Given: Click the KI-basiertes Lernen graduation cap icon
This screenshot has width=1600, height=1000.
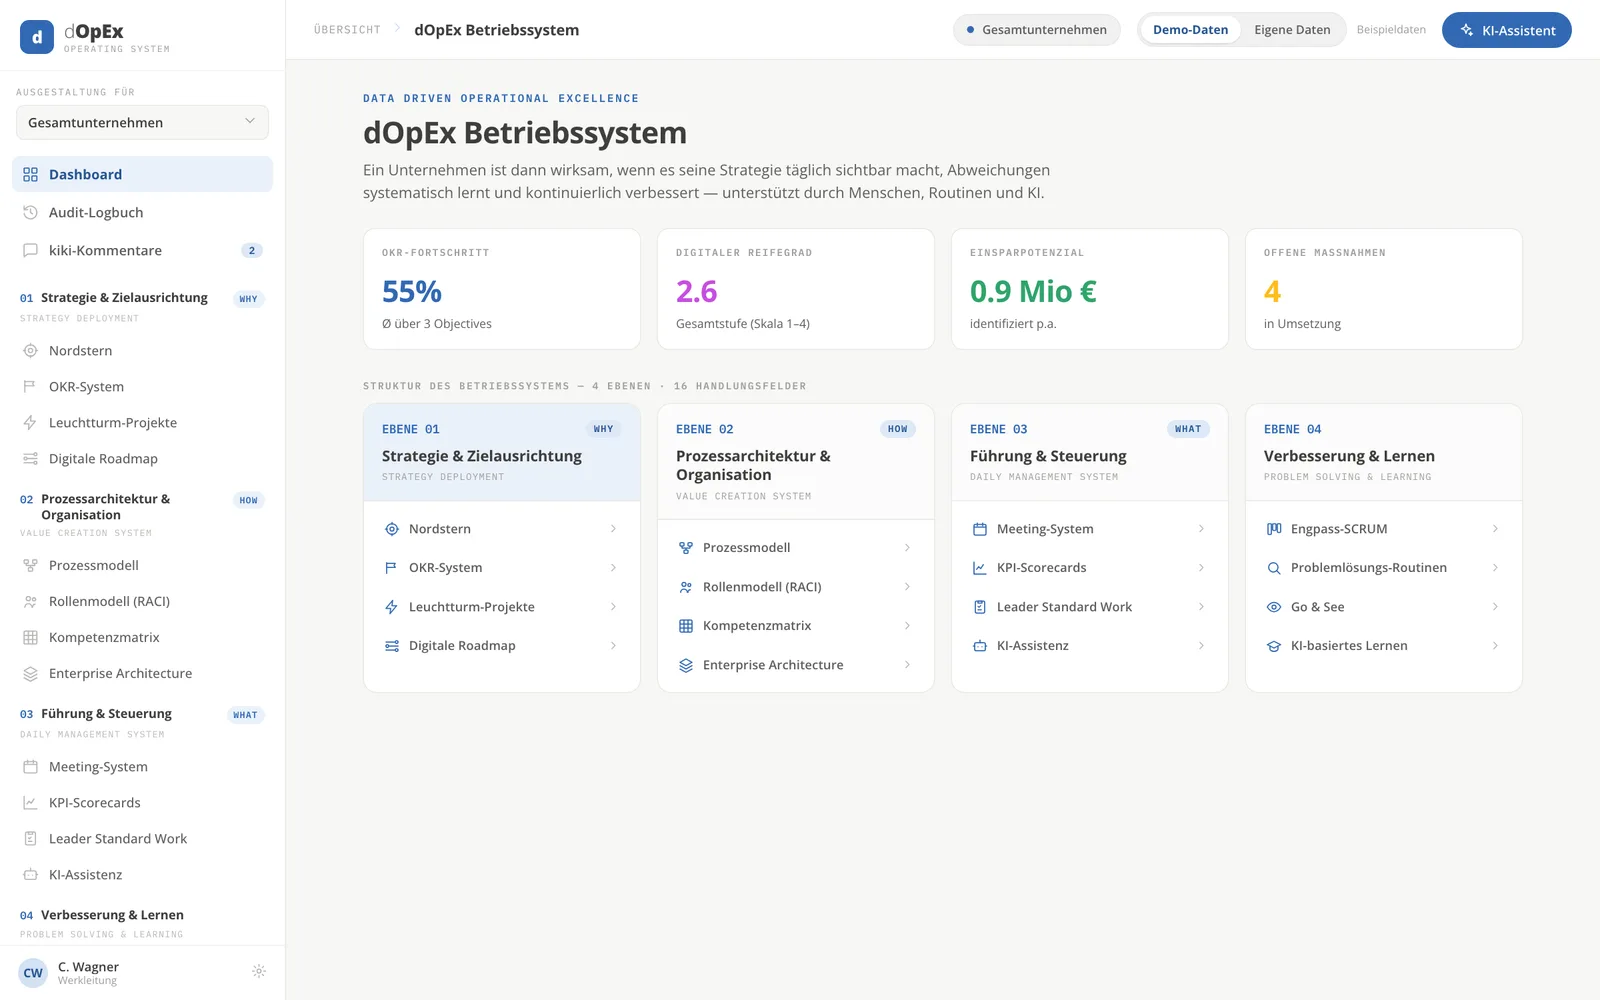Looking at the screenshot, I should 1274,646.
